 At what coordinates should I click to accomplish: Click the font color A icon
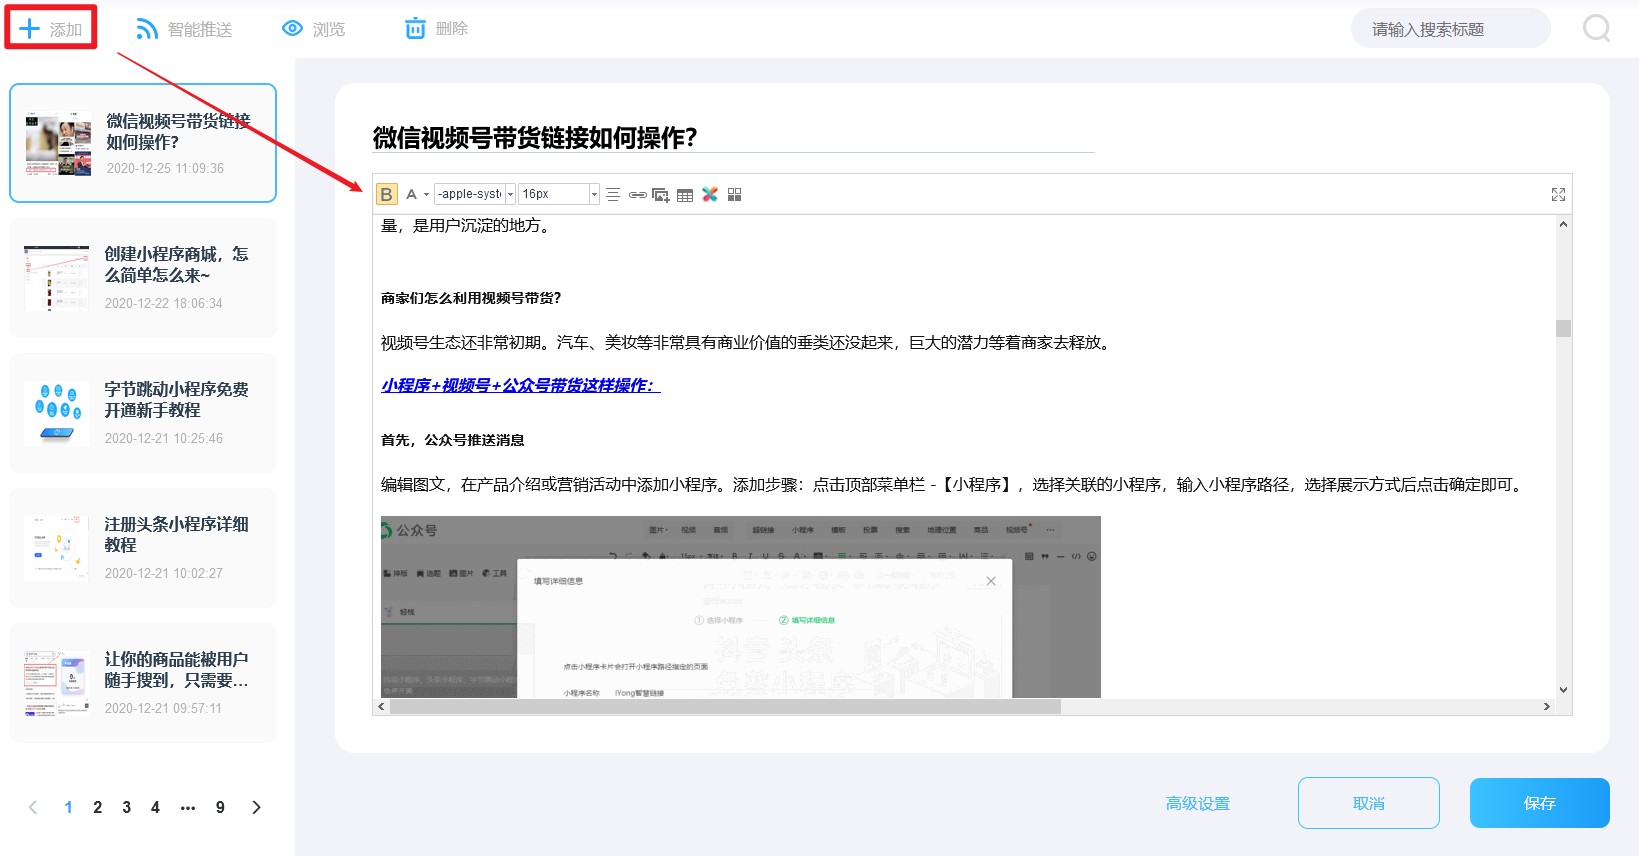click(411, 194)
